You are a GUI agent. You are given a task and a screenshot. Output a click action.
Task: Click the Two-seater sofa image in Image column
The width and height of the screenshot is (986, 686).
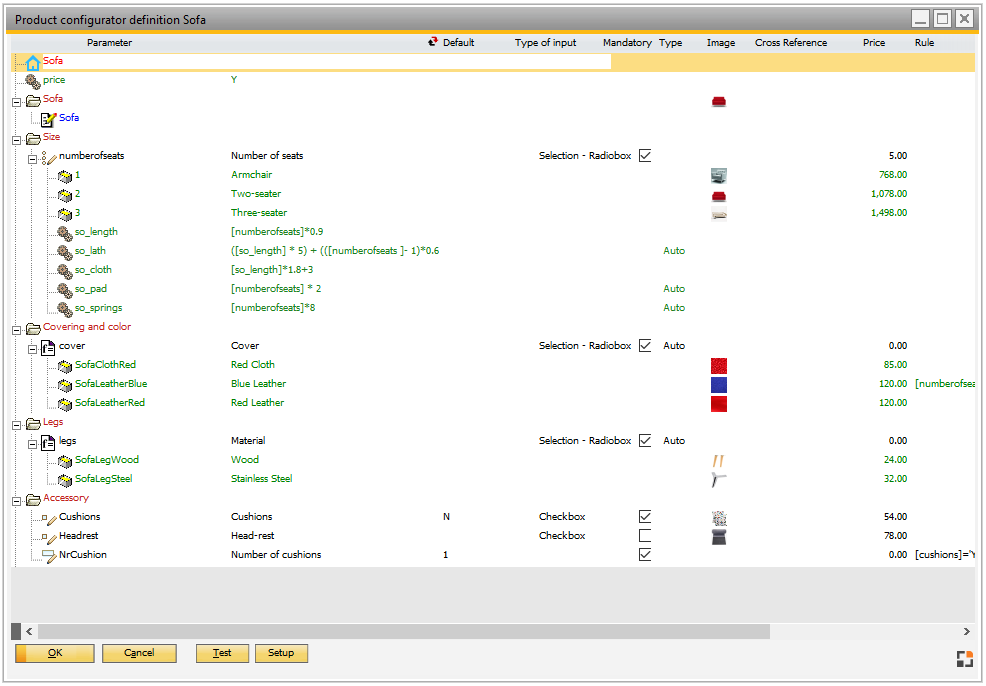click(x=718, y=193)
